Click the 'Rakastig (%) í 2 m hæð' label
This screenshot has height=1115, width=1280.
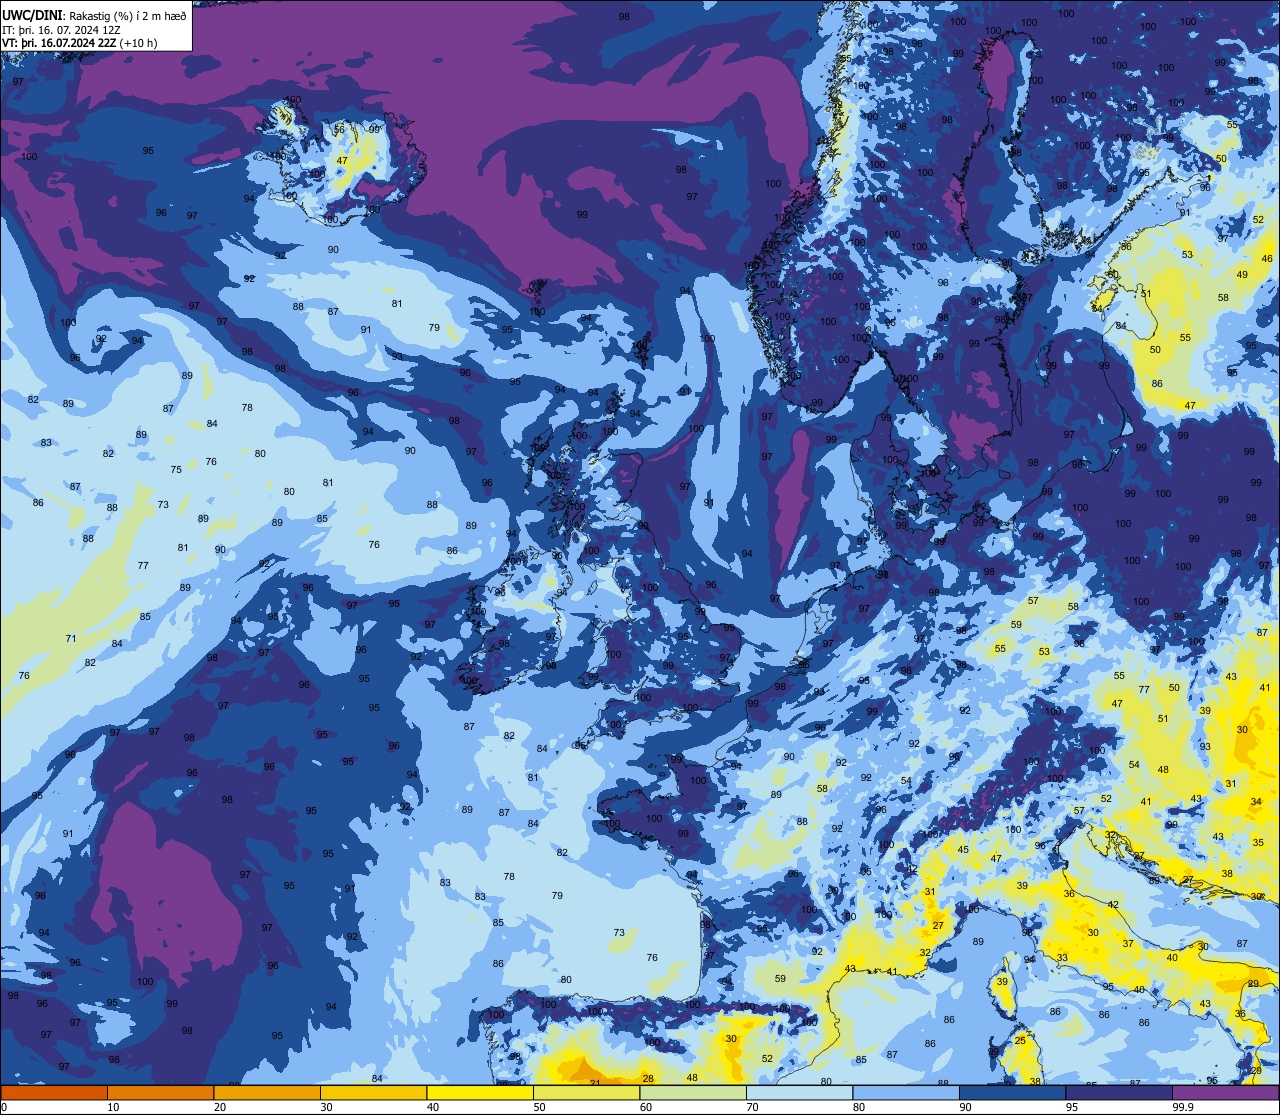pyautogui.click(x=128, y=15)
